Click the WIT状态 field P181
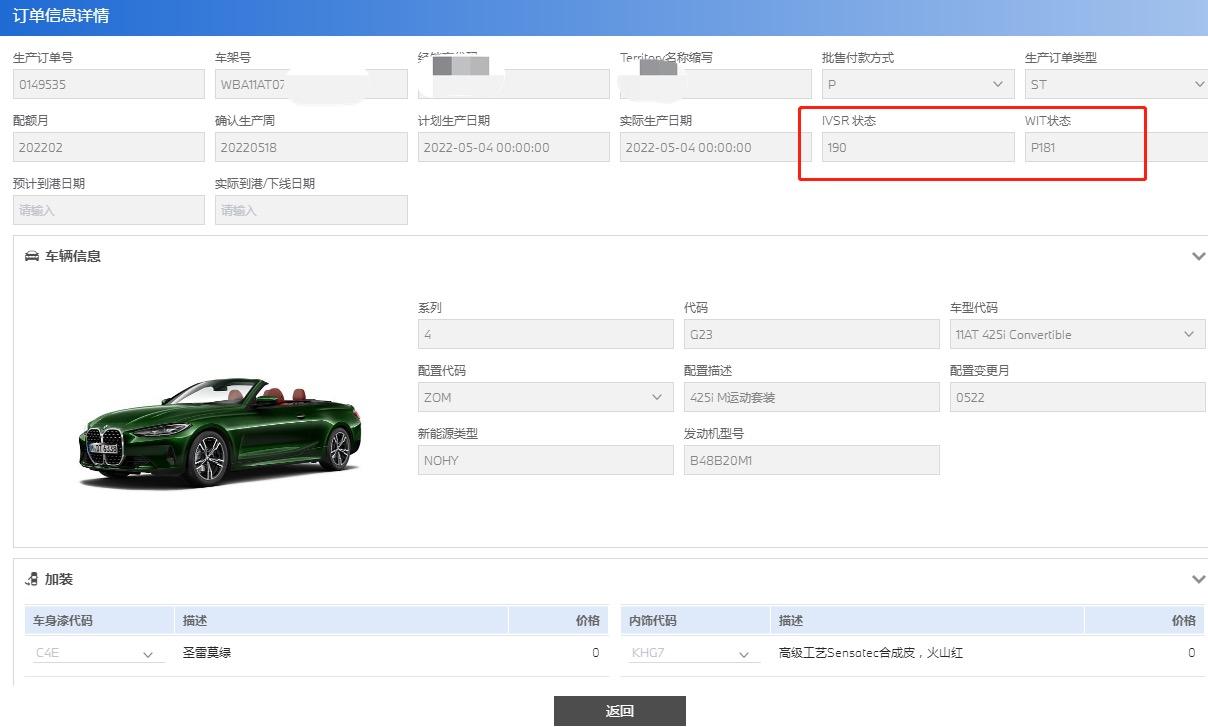Screen dimensions: 1208x727 1116,147
